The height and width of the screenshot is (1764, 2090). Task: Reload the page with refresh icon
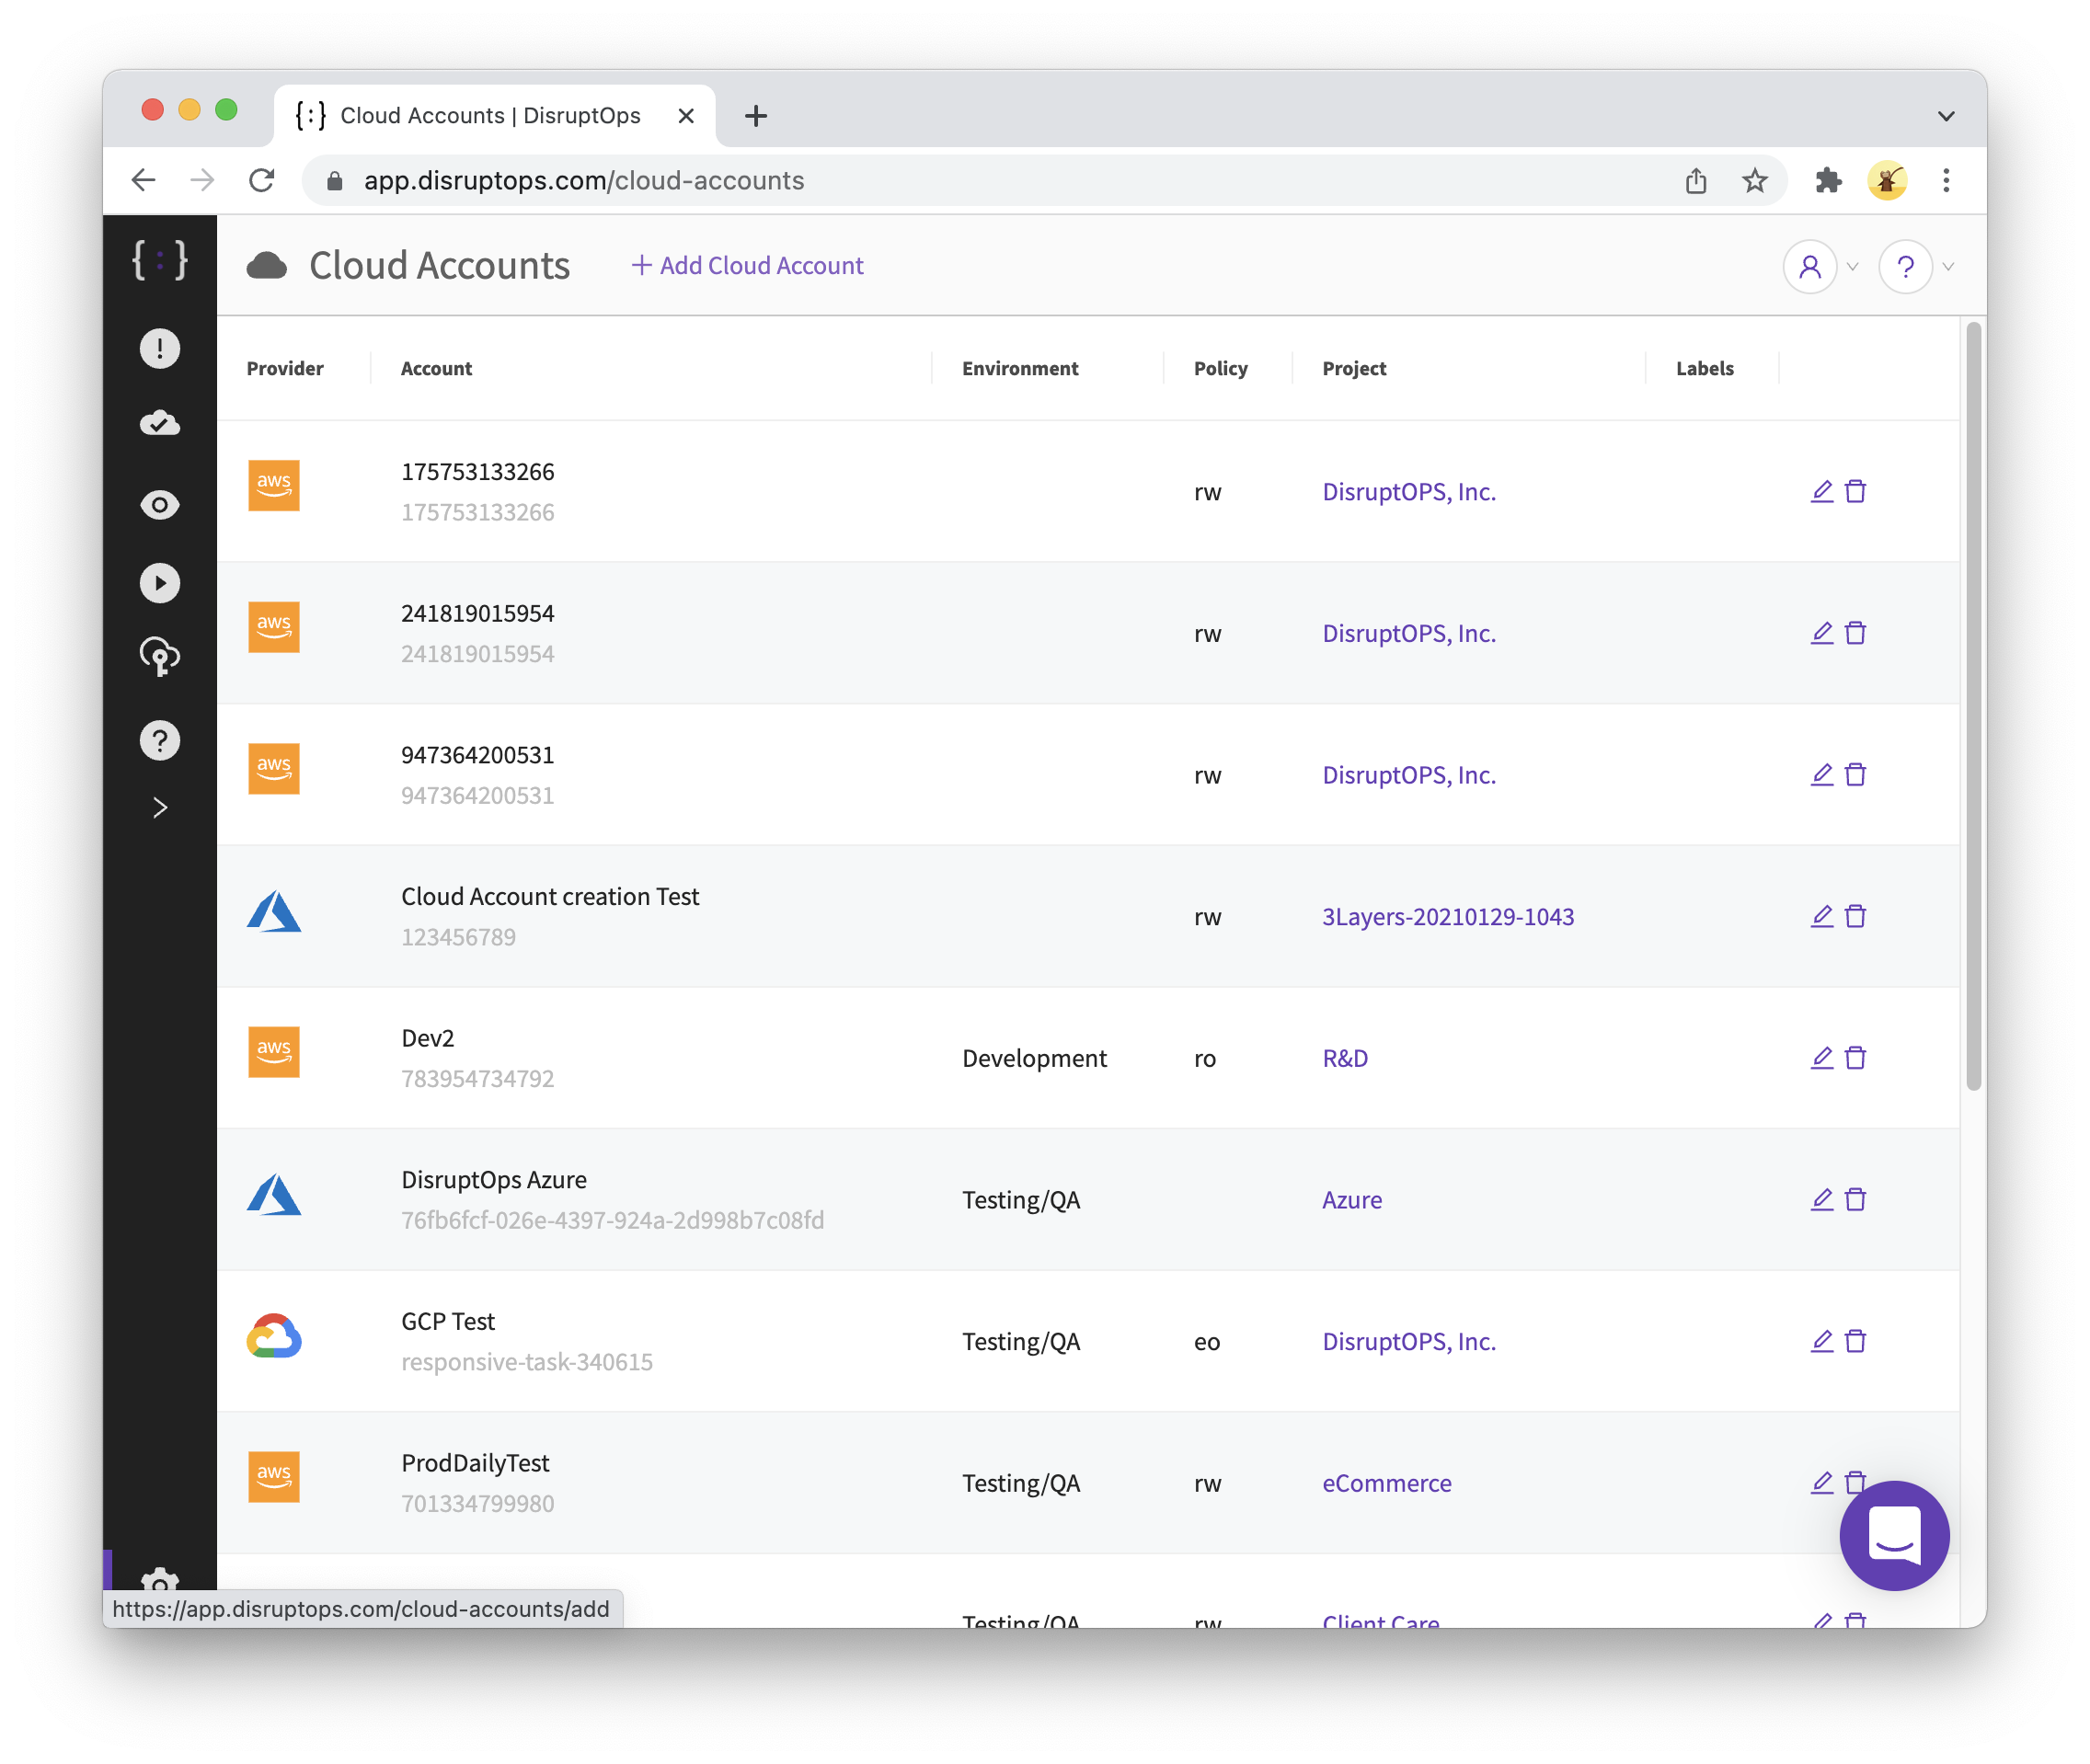(x=262, y=181)
